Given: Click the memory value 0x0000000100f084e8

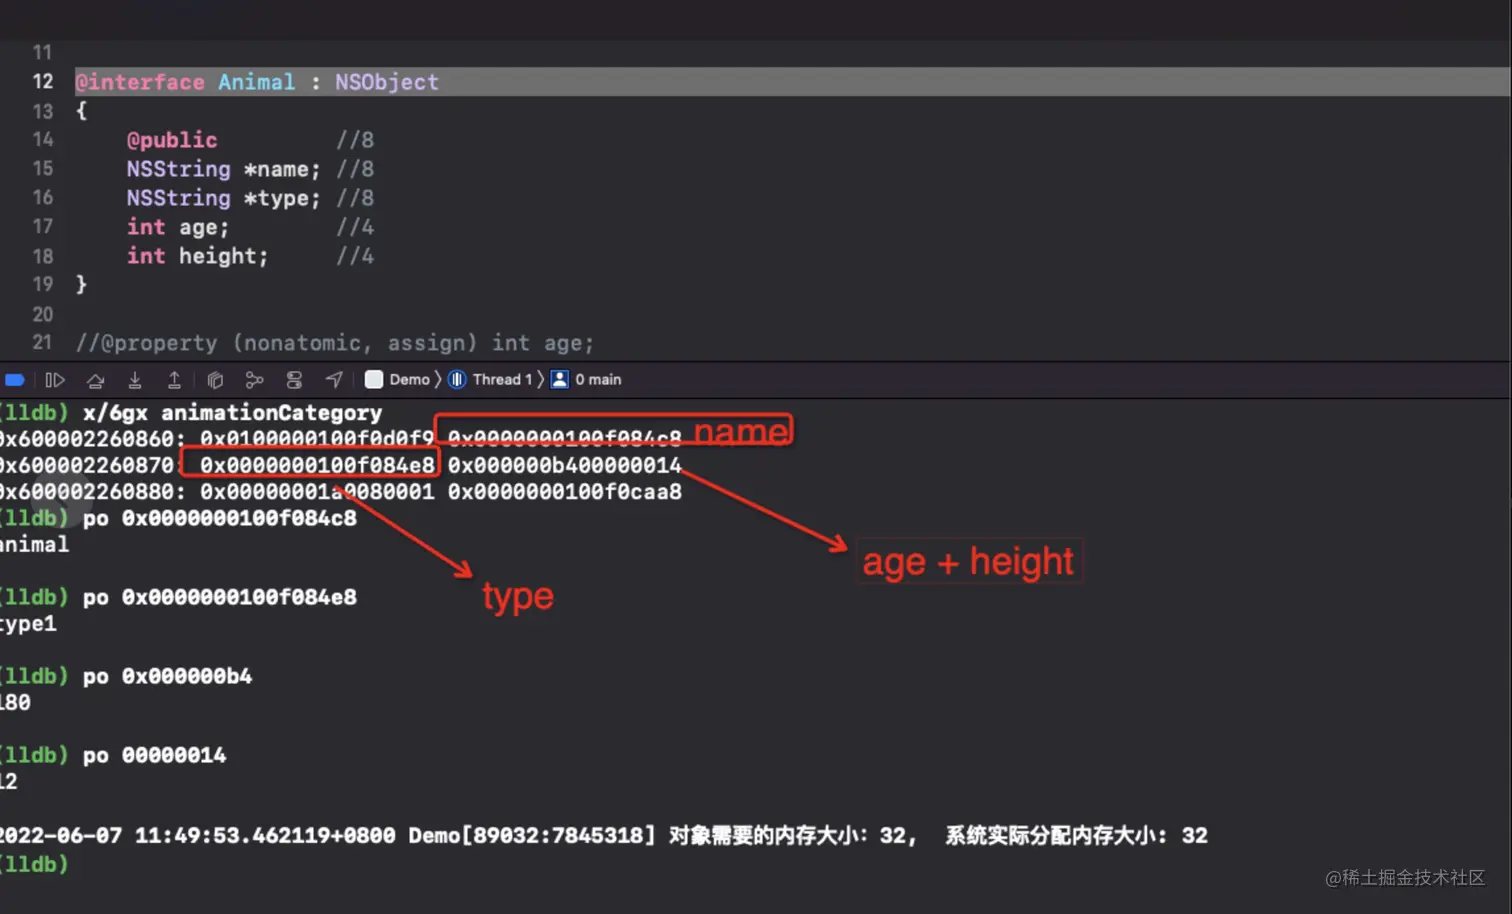Looking at the screenshot, I should [317, 465].
